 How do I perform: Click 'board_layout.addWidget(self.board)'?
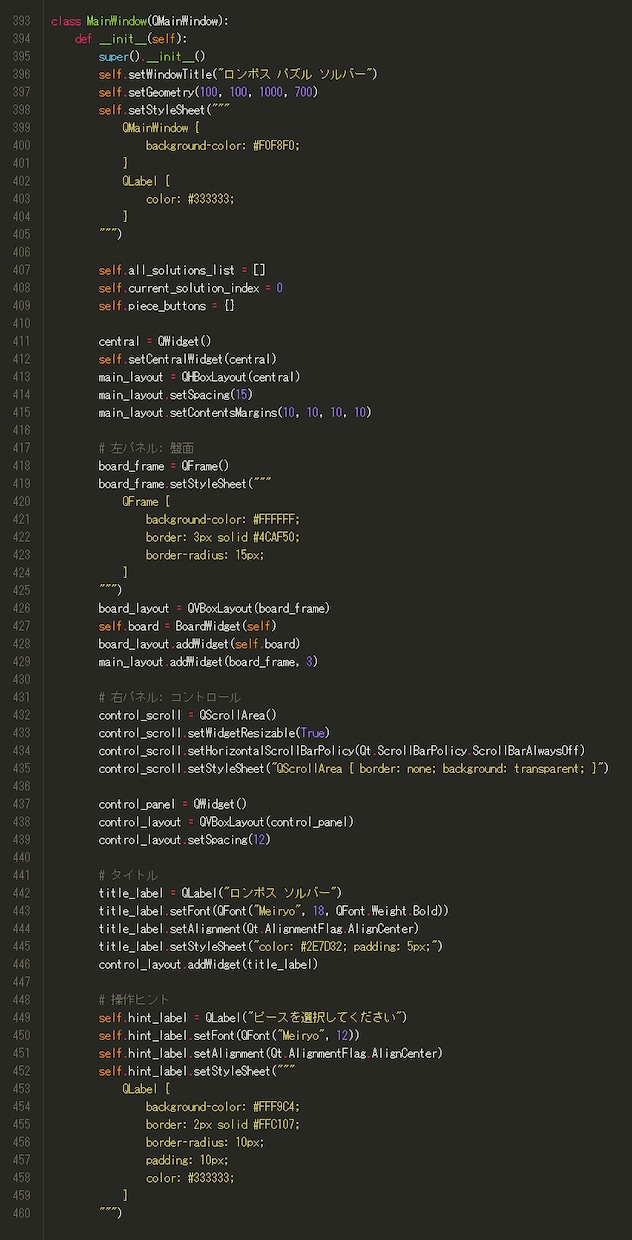199,643
